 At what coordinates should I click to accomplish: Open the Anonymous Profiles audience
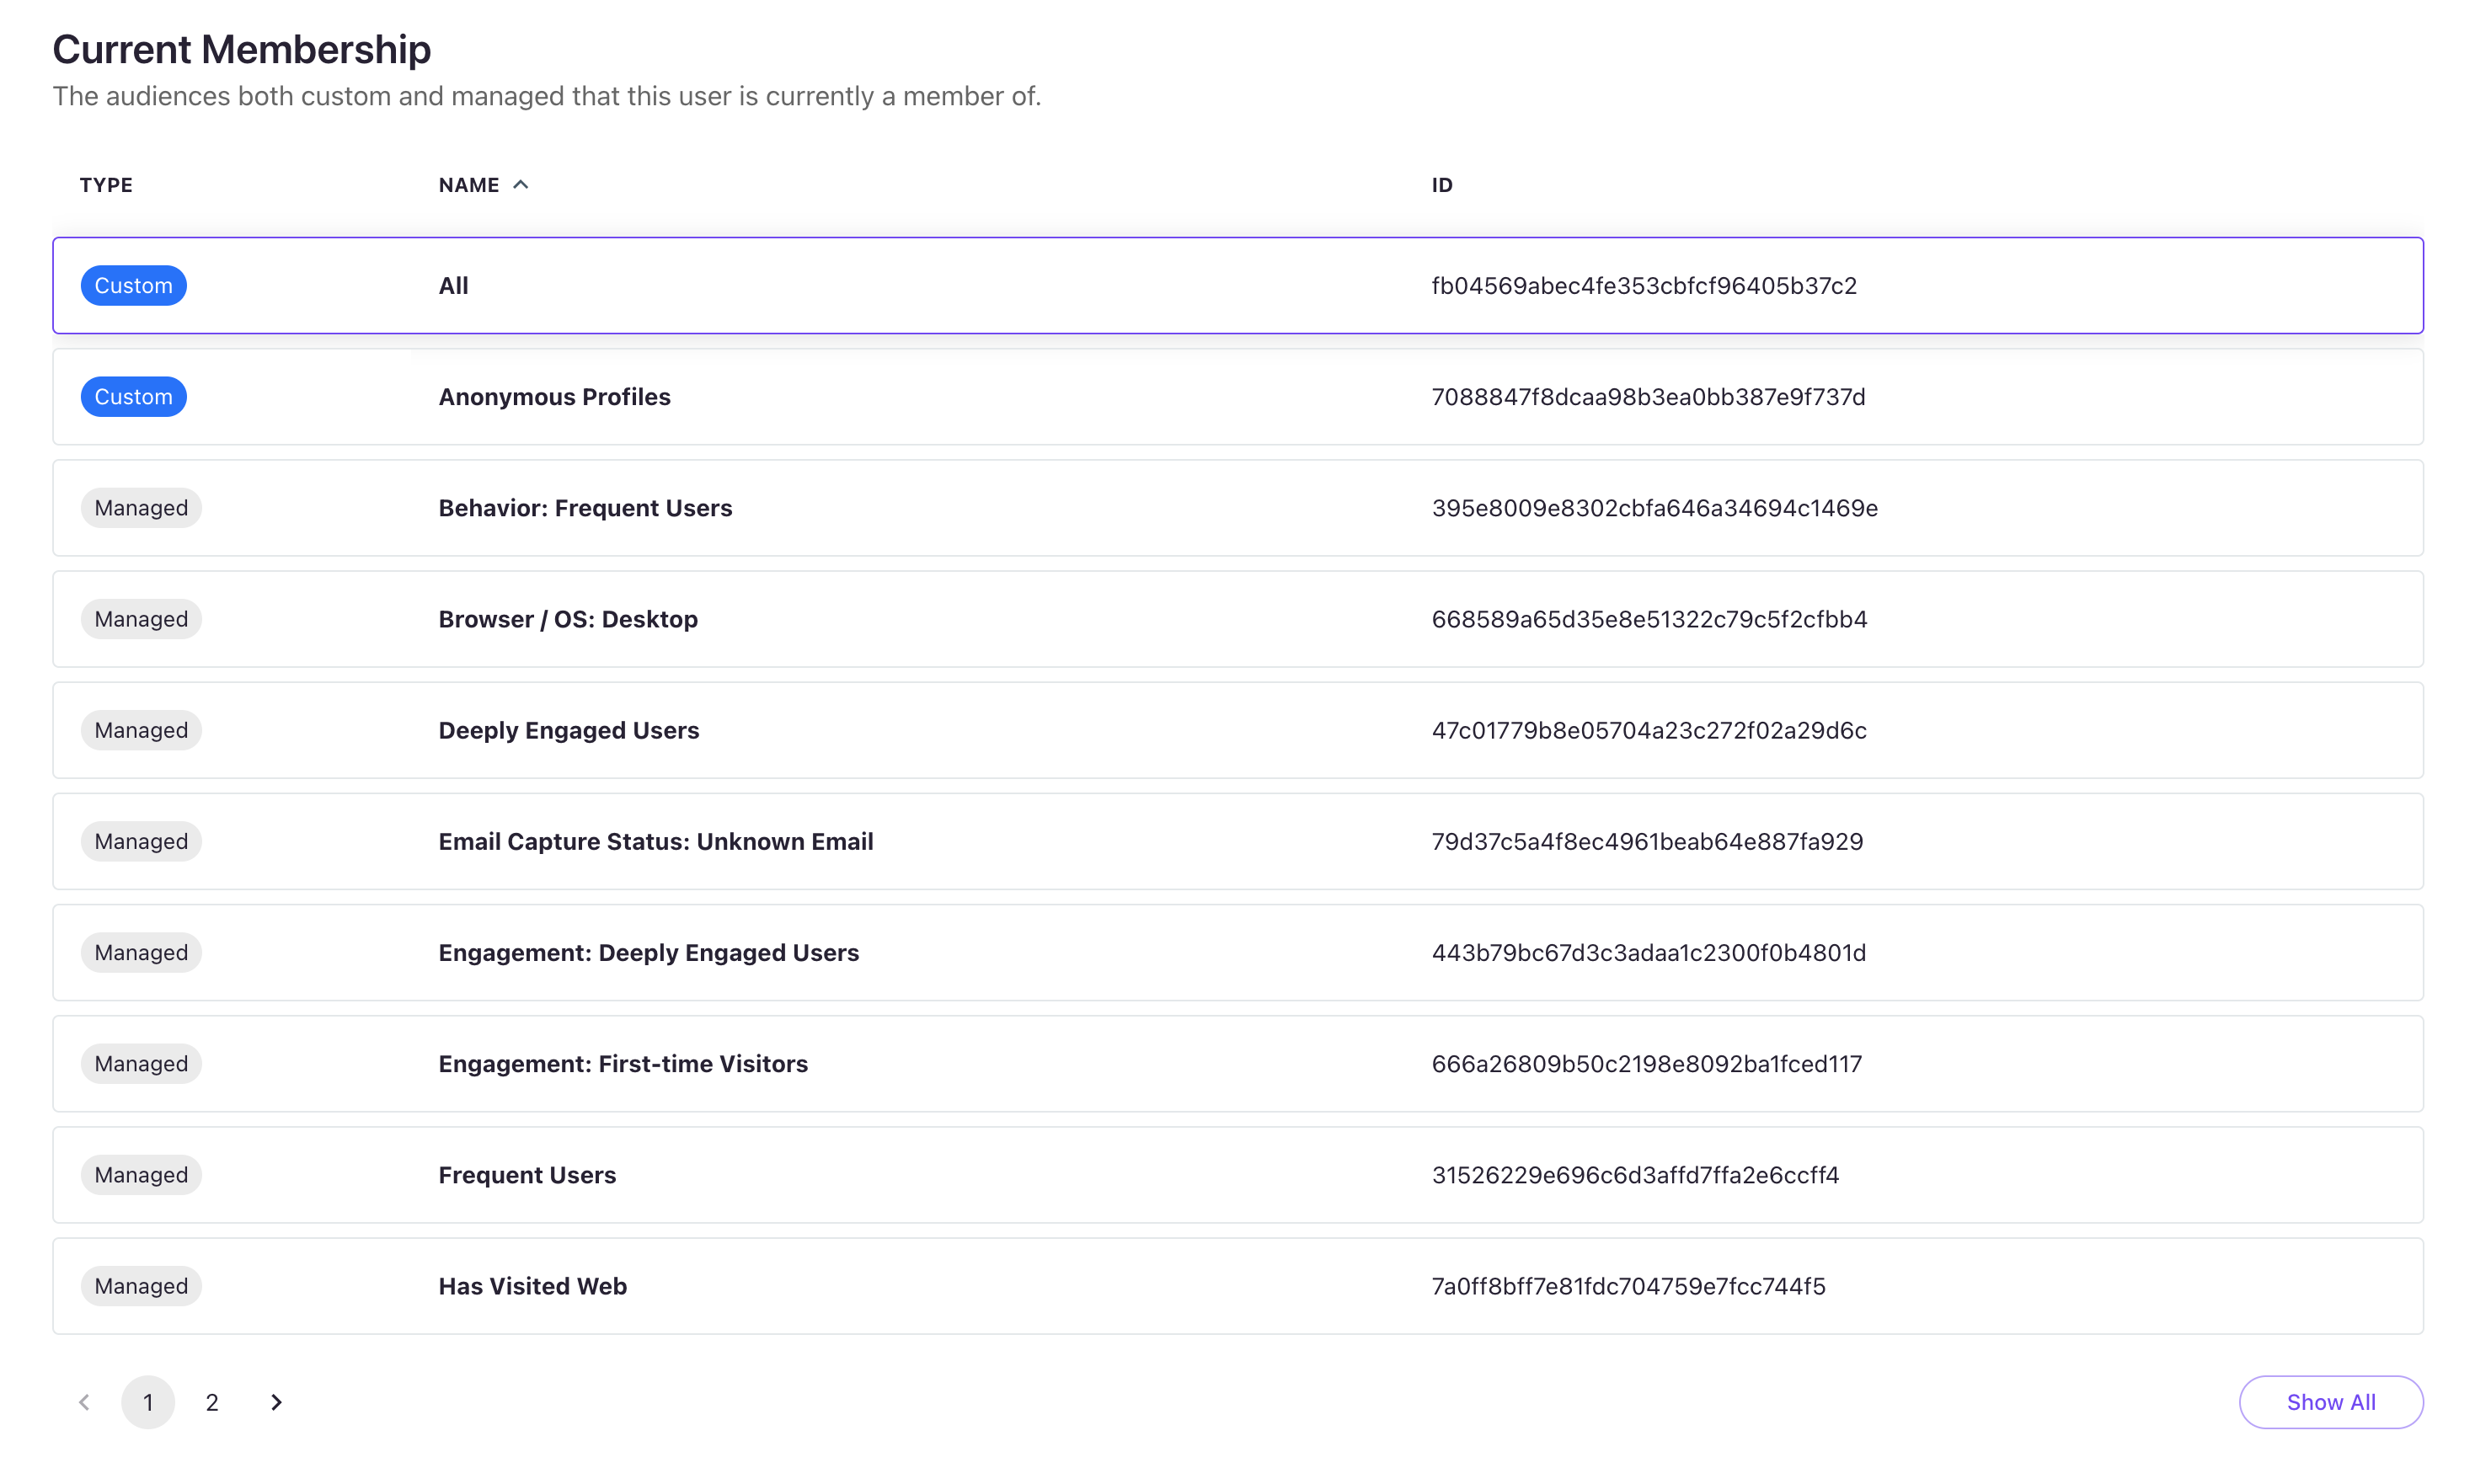point(554,397)
